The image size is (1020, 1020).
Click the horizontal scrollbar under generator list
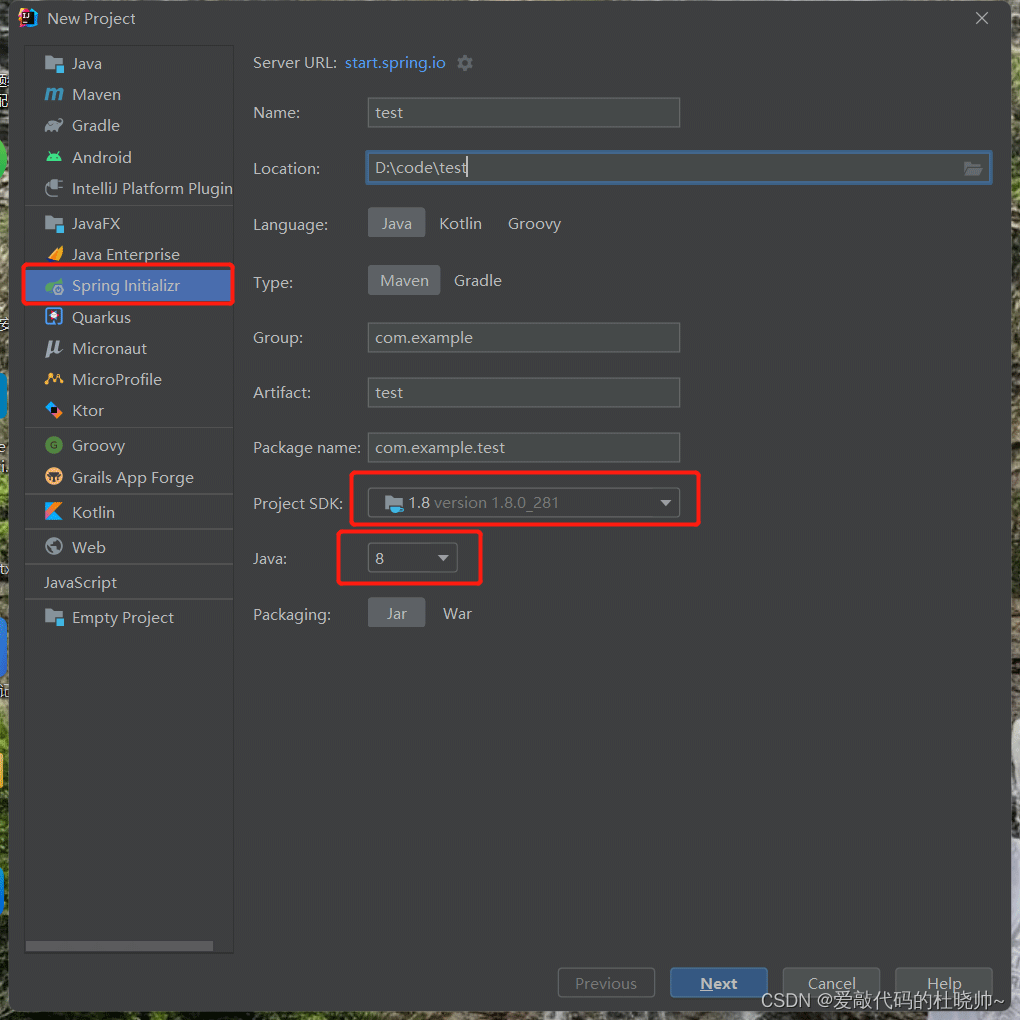[x=119, y=946]
